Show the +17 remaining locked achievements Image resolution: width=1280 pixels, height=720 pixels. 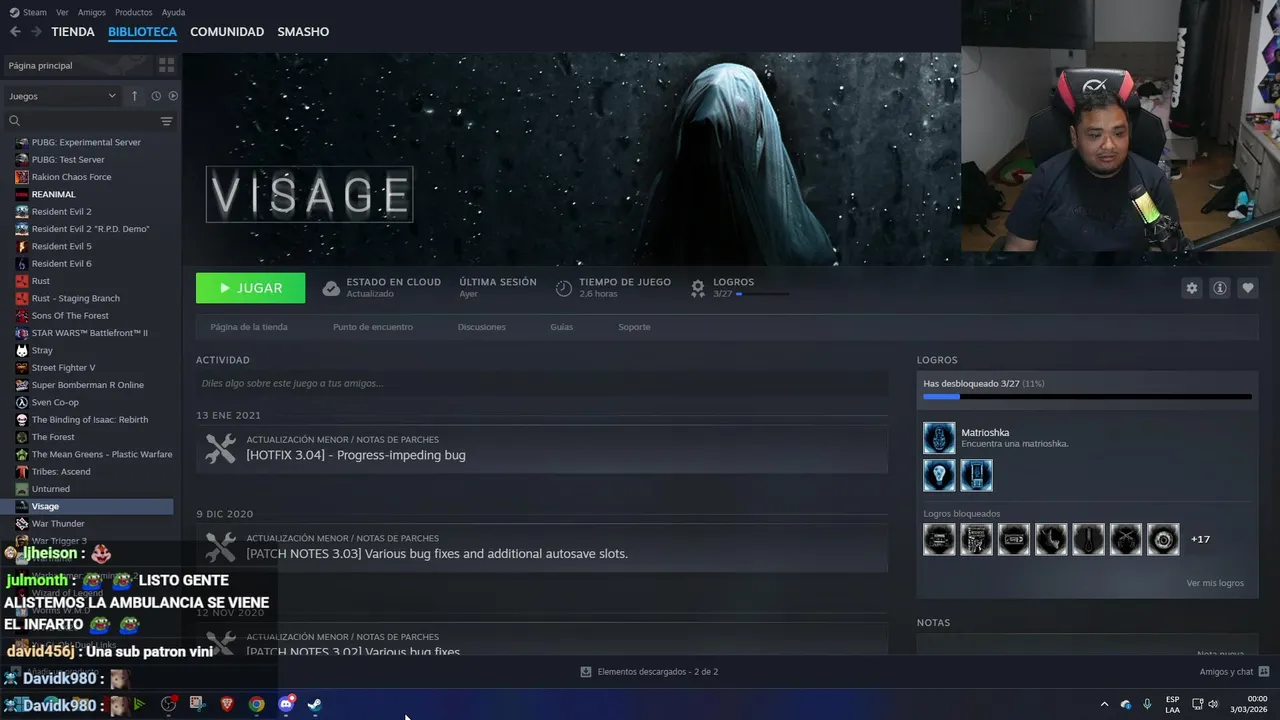(x=1200, y=539)
